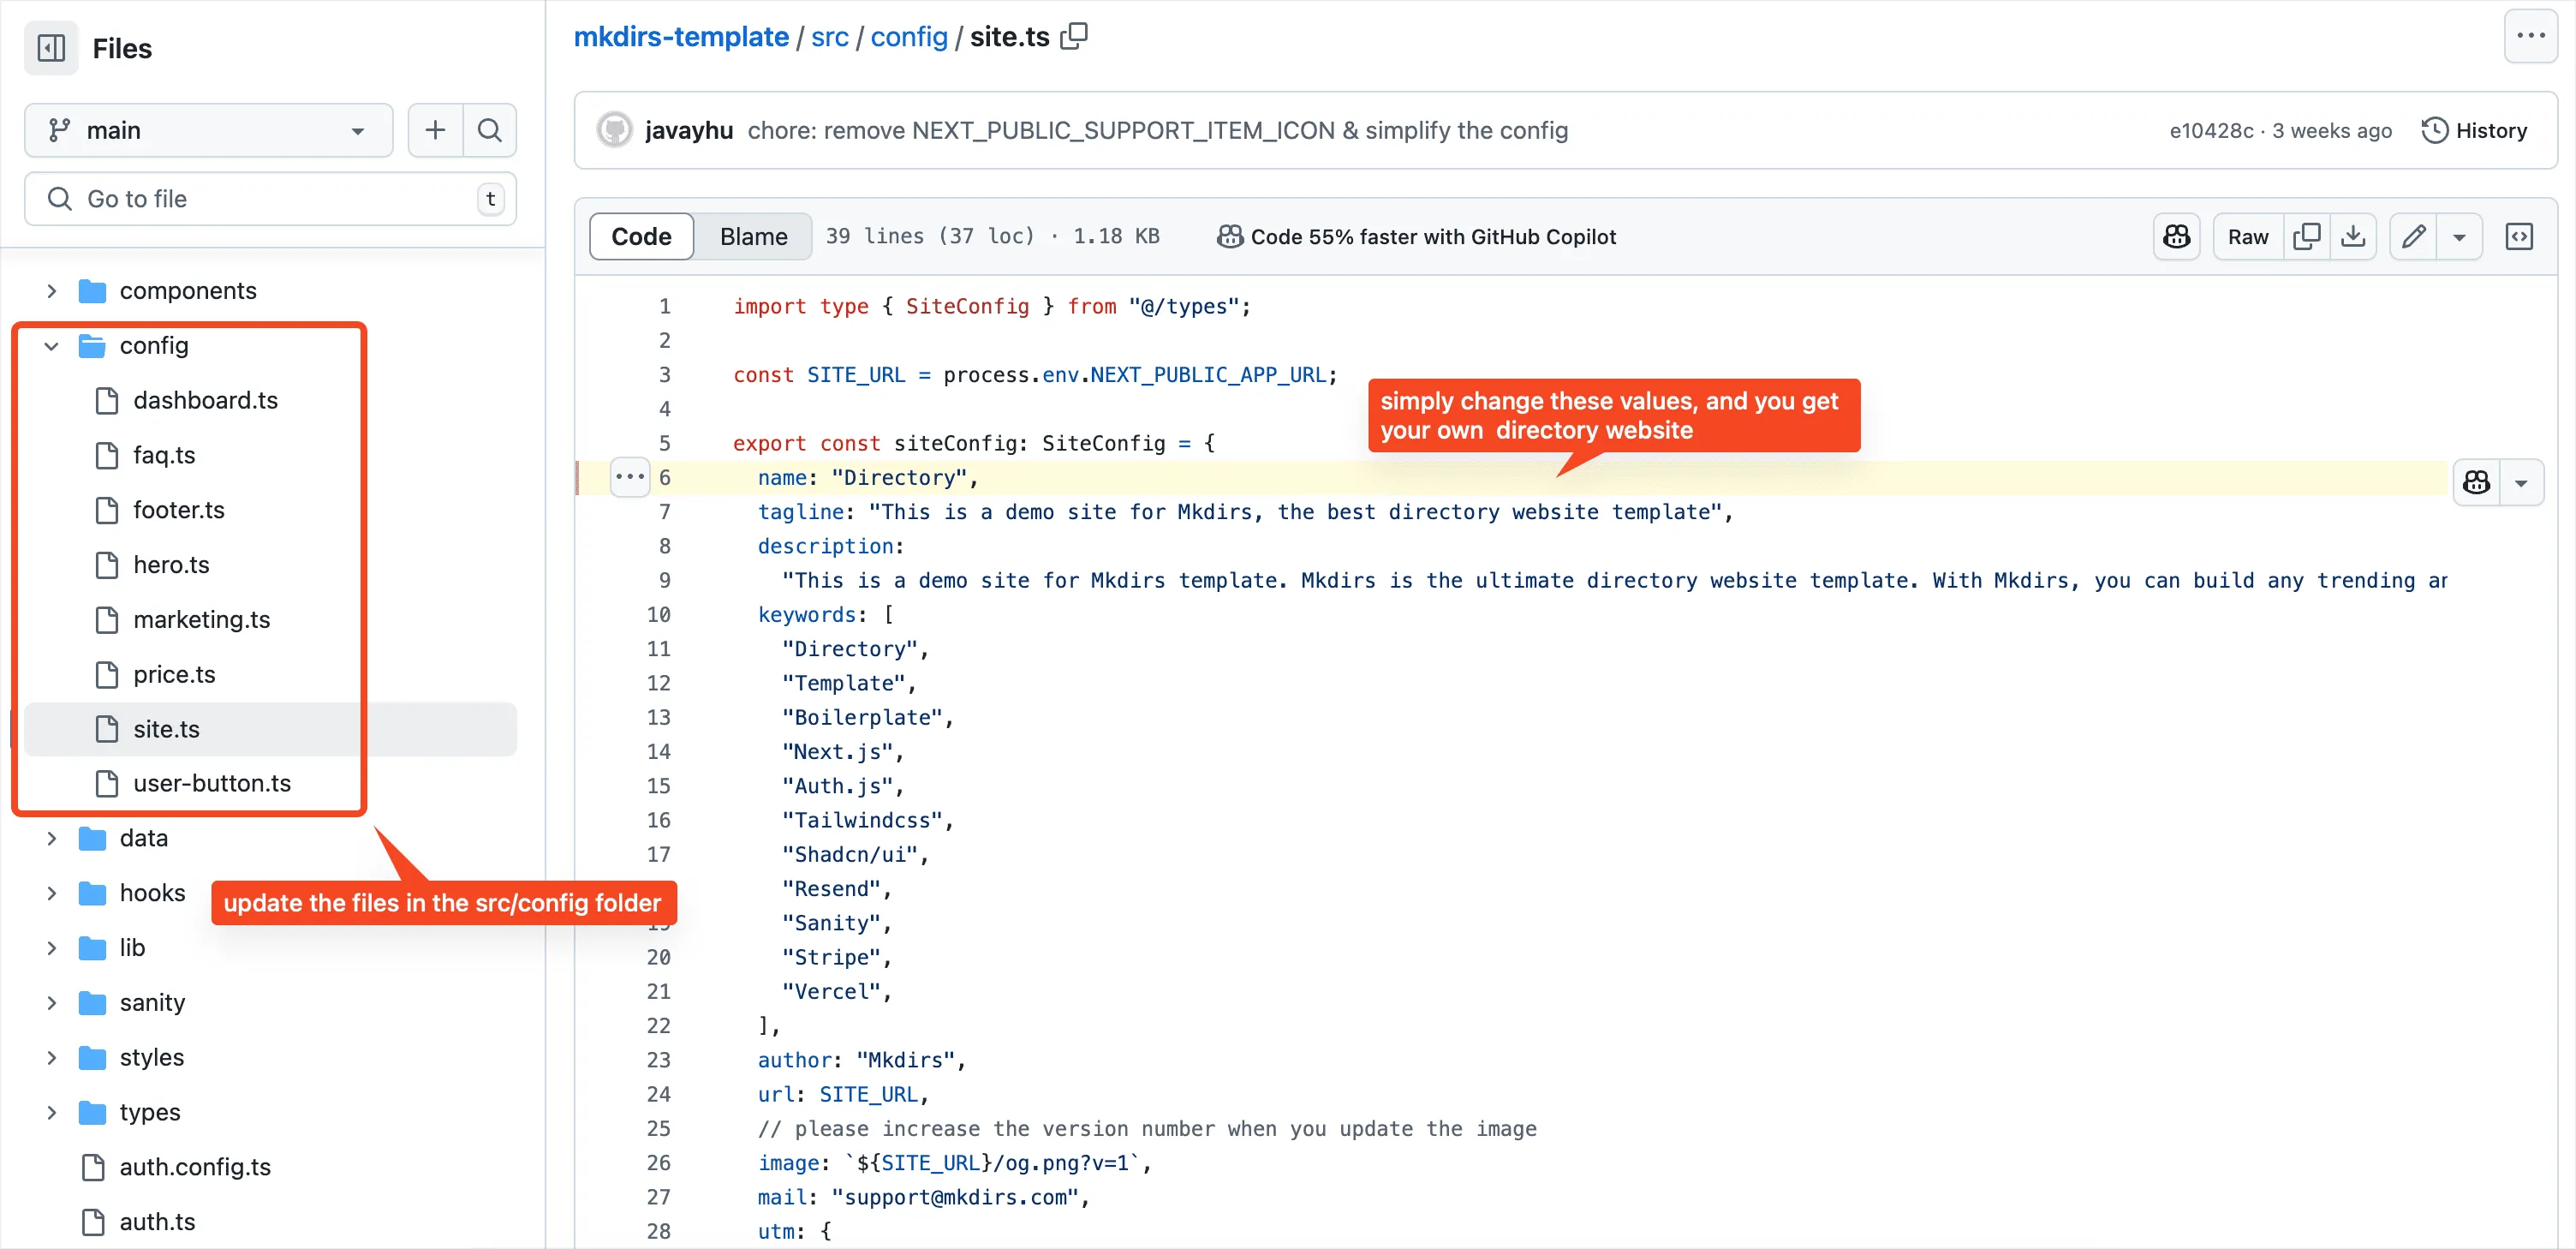Viewport: 2576px width, 1249px height.
Task: Click the Raw button to view raw file
Action: [x=2244, y=236]
